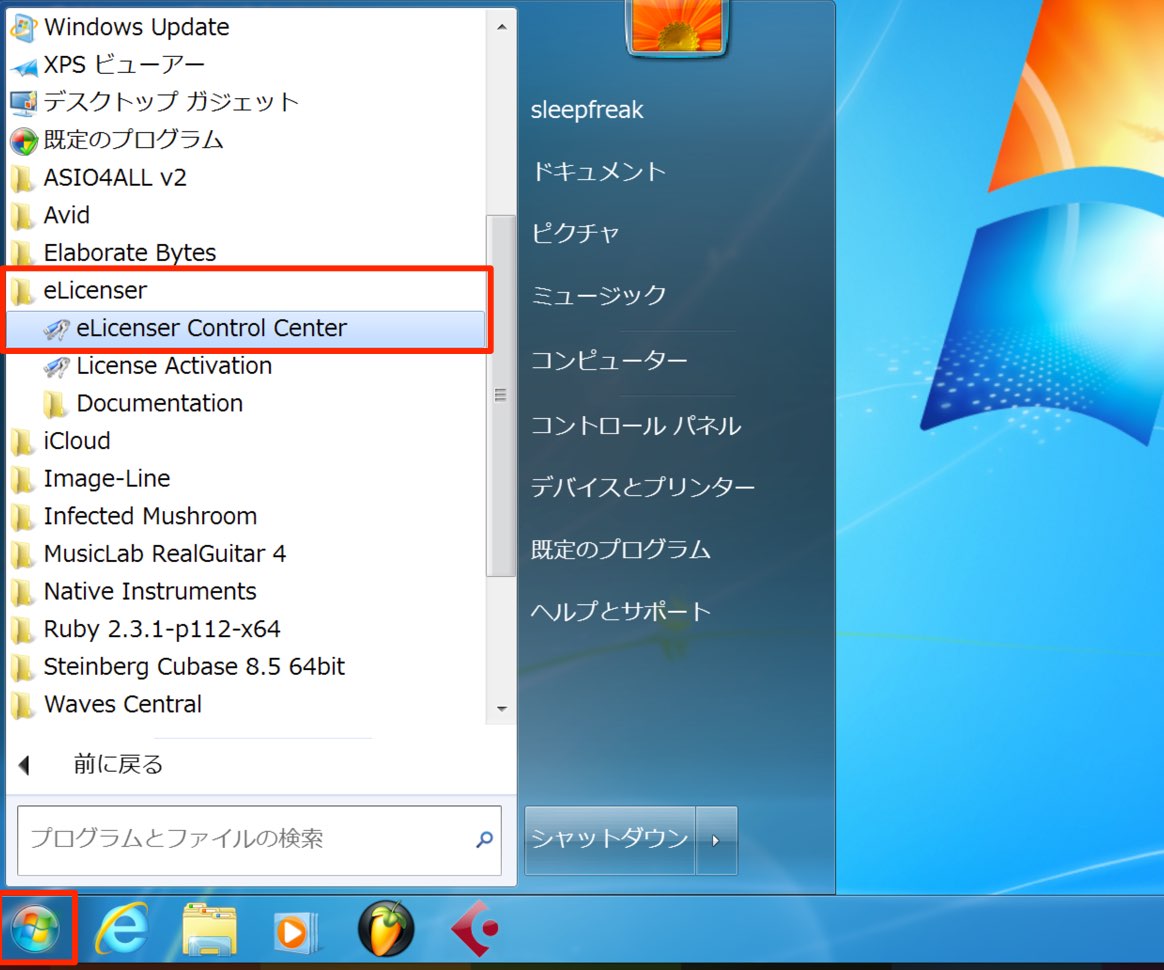Open Windows Explorer folder taskbar icon

[x=210, y=929]
